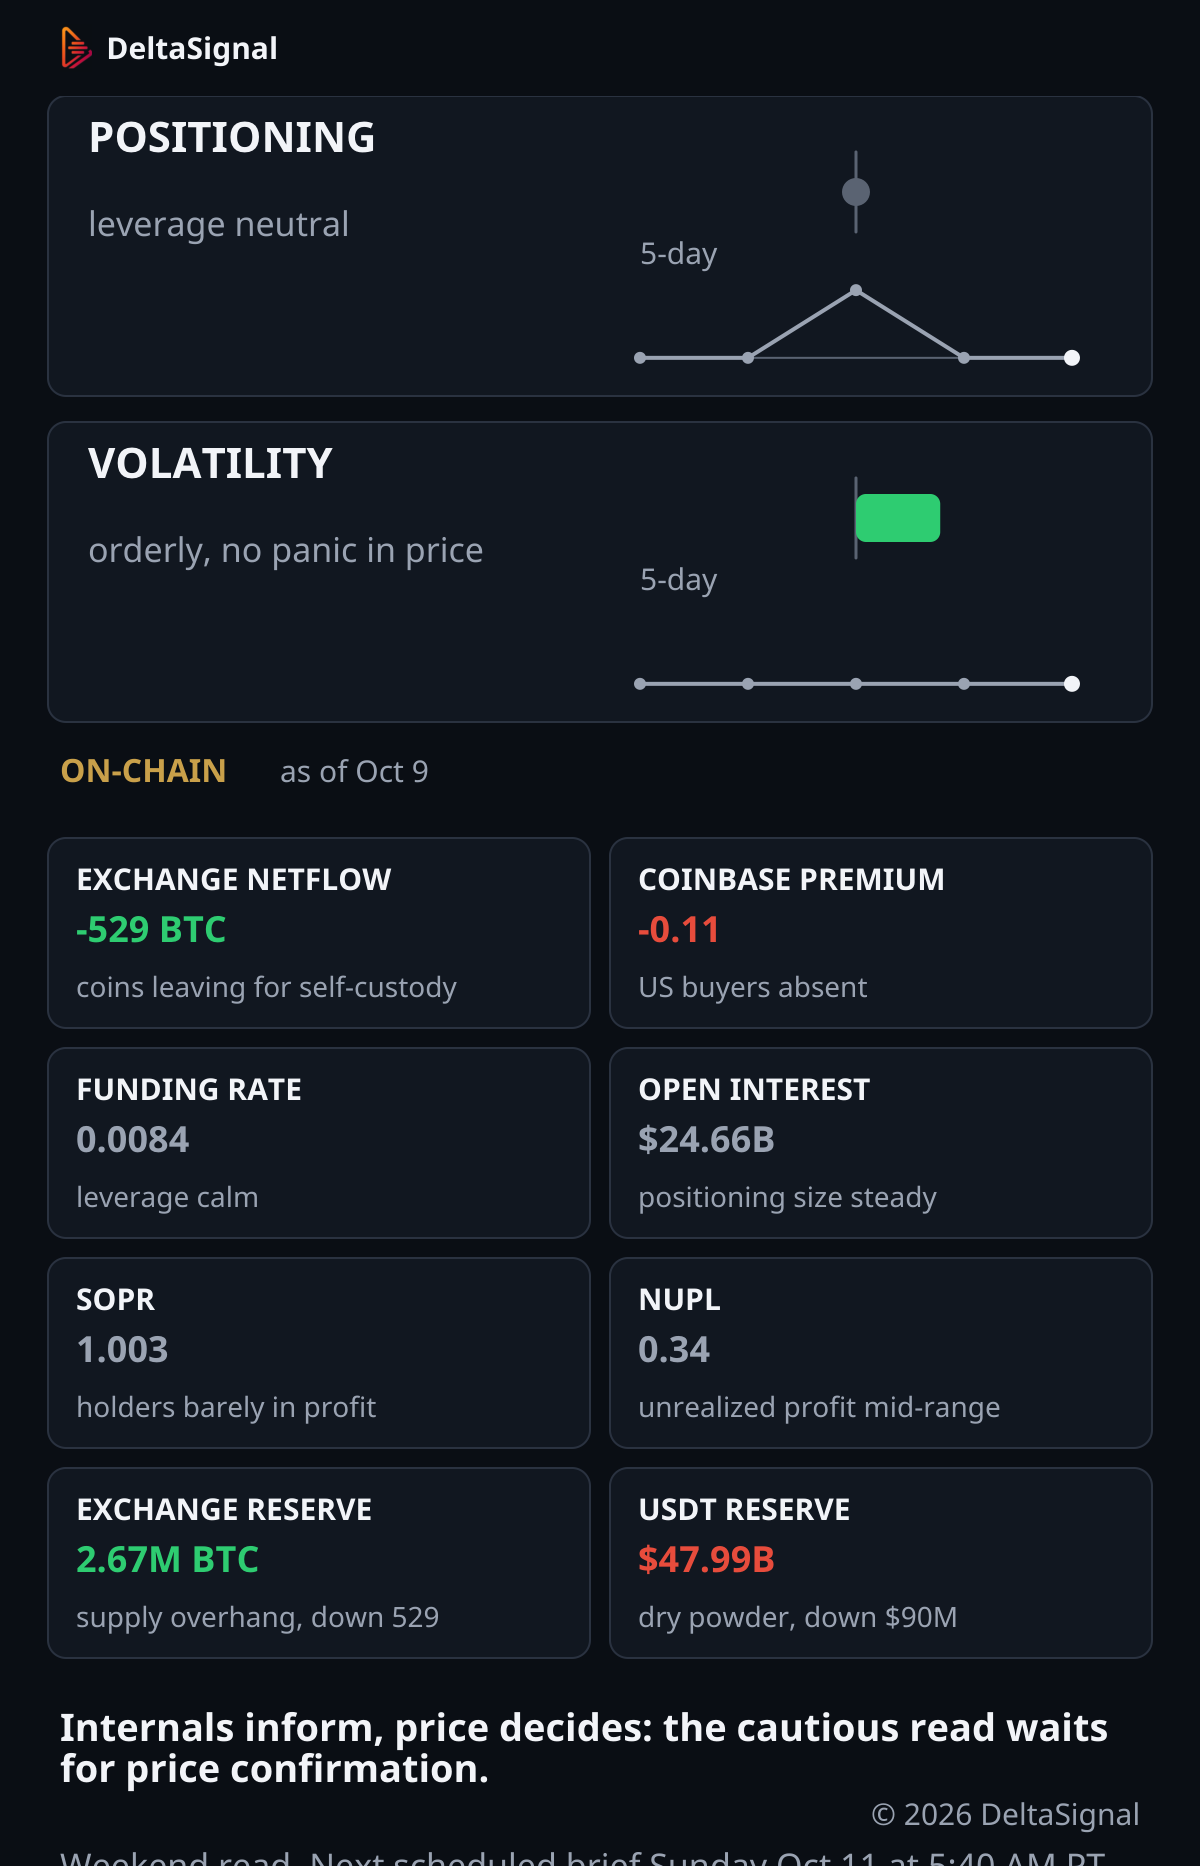Open the DeltaSignal brand name link
This screenshot has width=1200, height=1866.
coord(192,48)
